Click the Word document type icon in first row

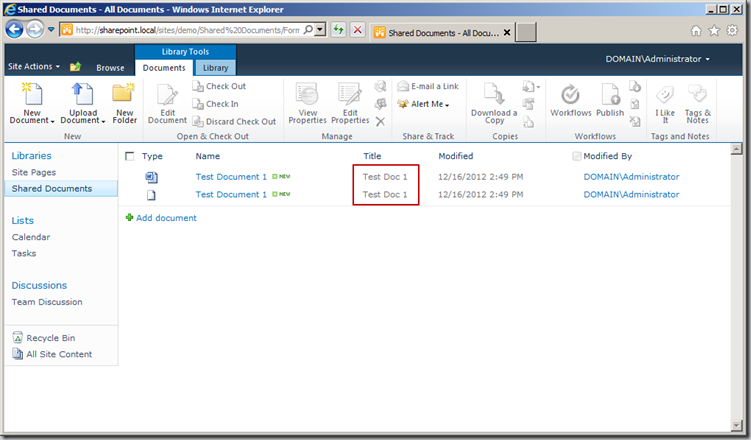151,177
